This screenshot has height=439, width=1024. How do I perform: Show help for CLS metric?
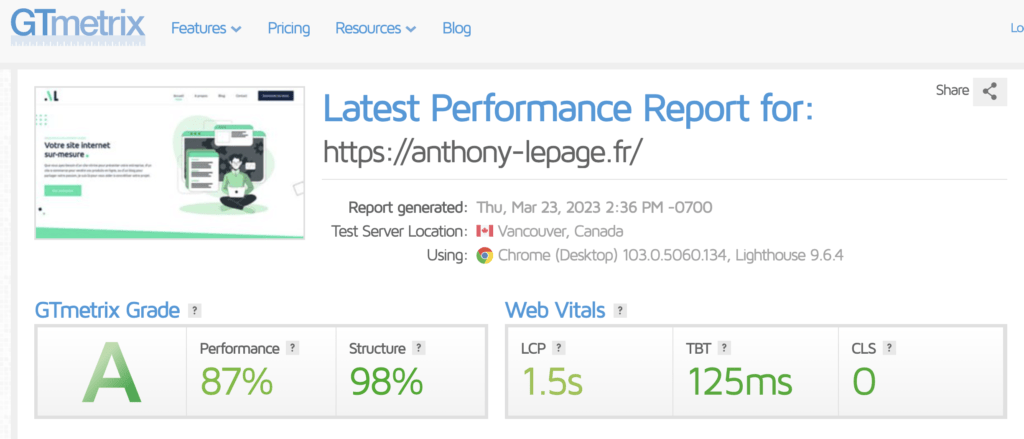(889, 348)
